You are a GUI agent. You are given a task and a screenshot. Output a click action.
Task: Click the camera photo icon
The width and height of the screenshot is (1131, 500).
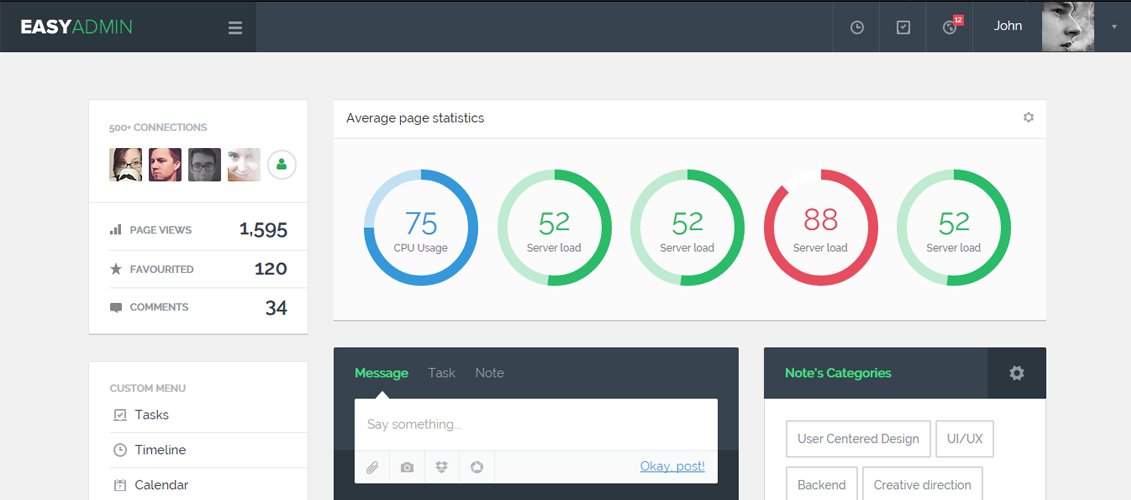[x=407, y=467]
